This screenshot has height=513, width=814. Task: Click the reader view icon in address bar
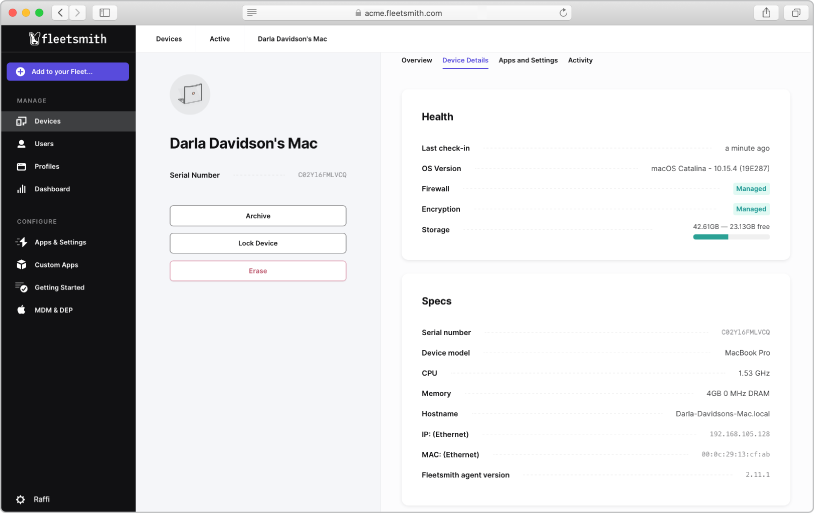(x=252, y=12)
